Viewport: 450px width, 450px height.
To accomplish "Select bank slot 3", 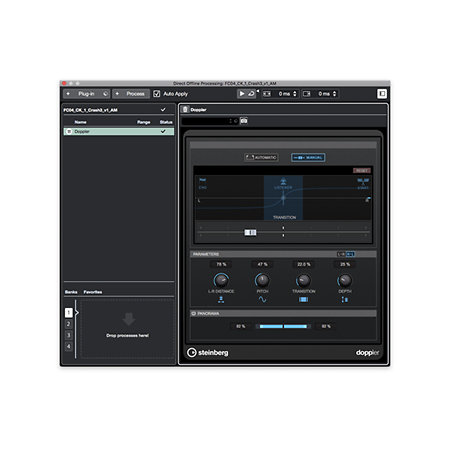I will click(68, 335).
